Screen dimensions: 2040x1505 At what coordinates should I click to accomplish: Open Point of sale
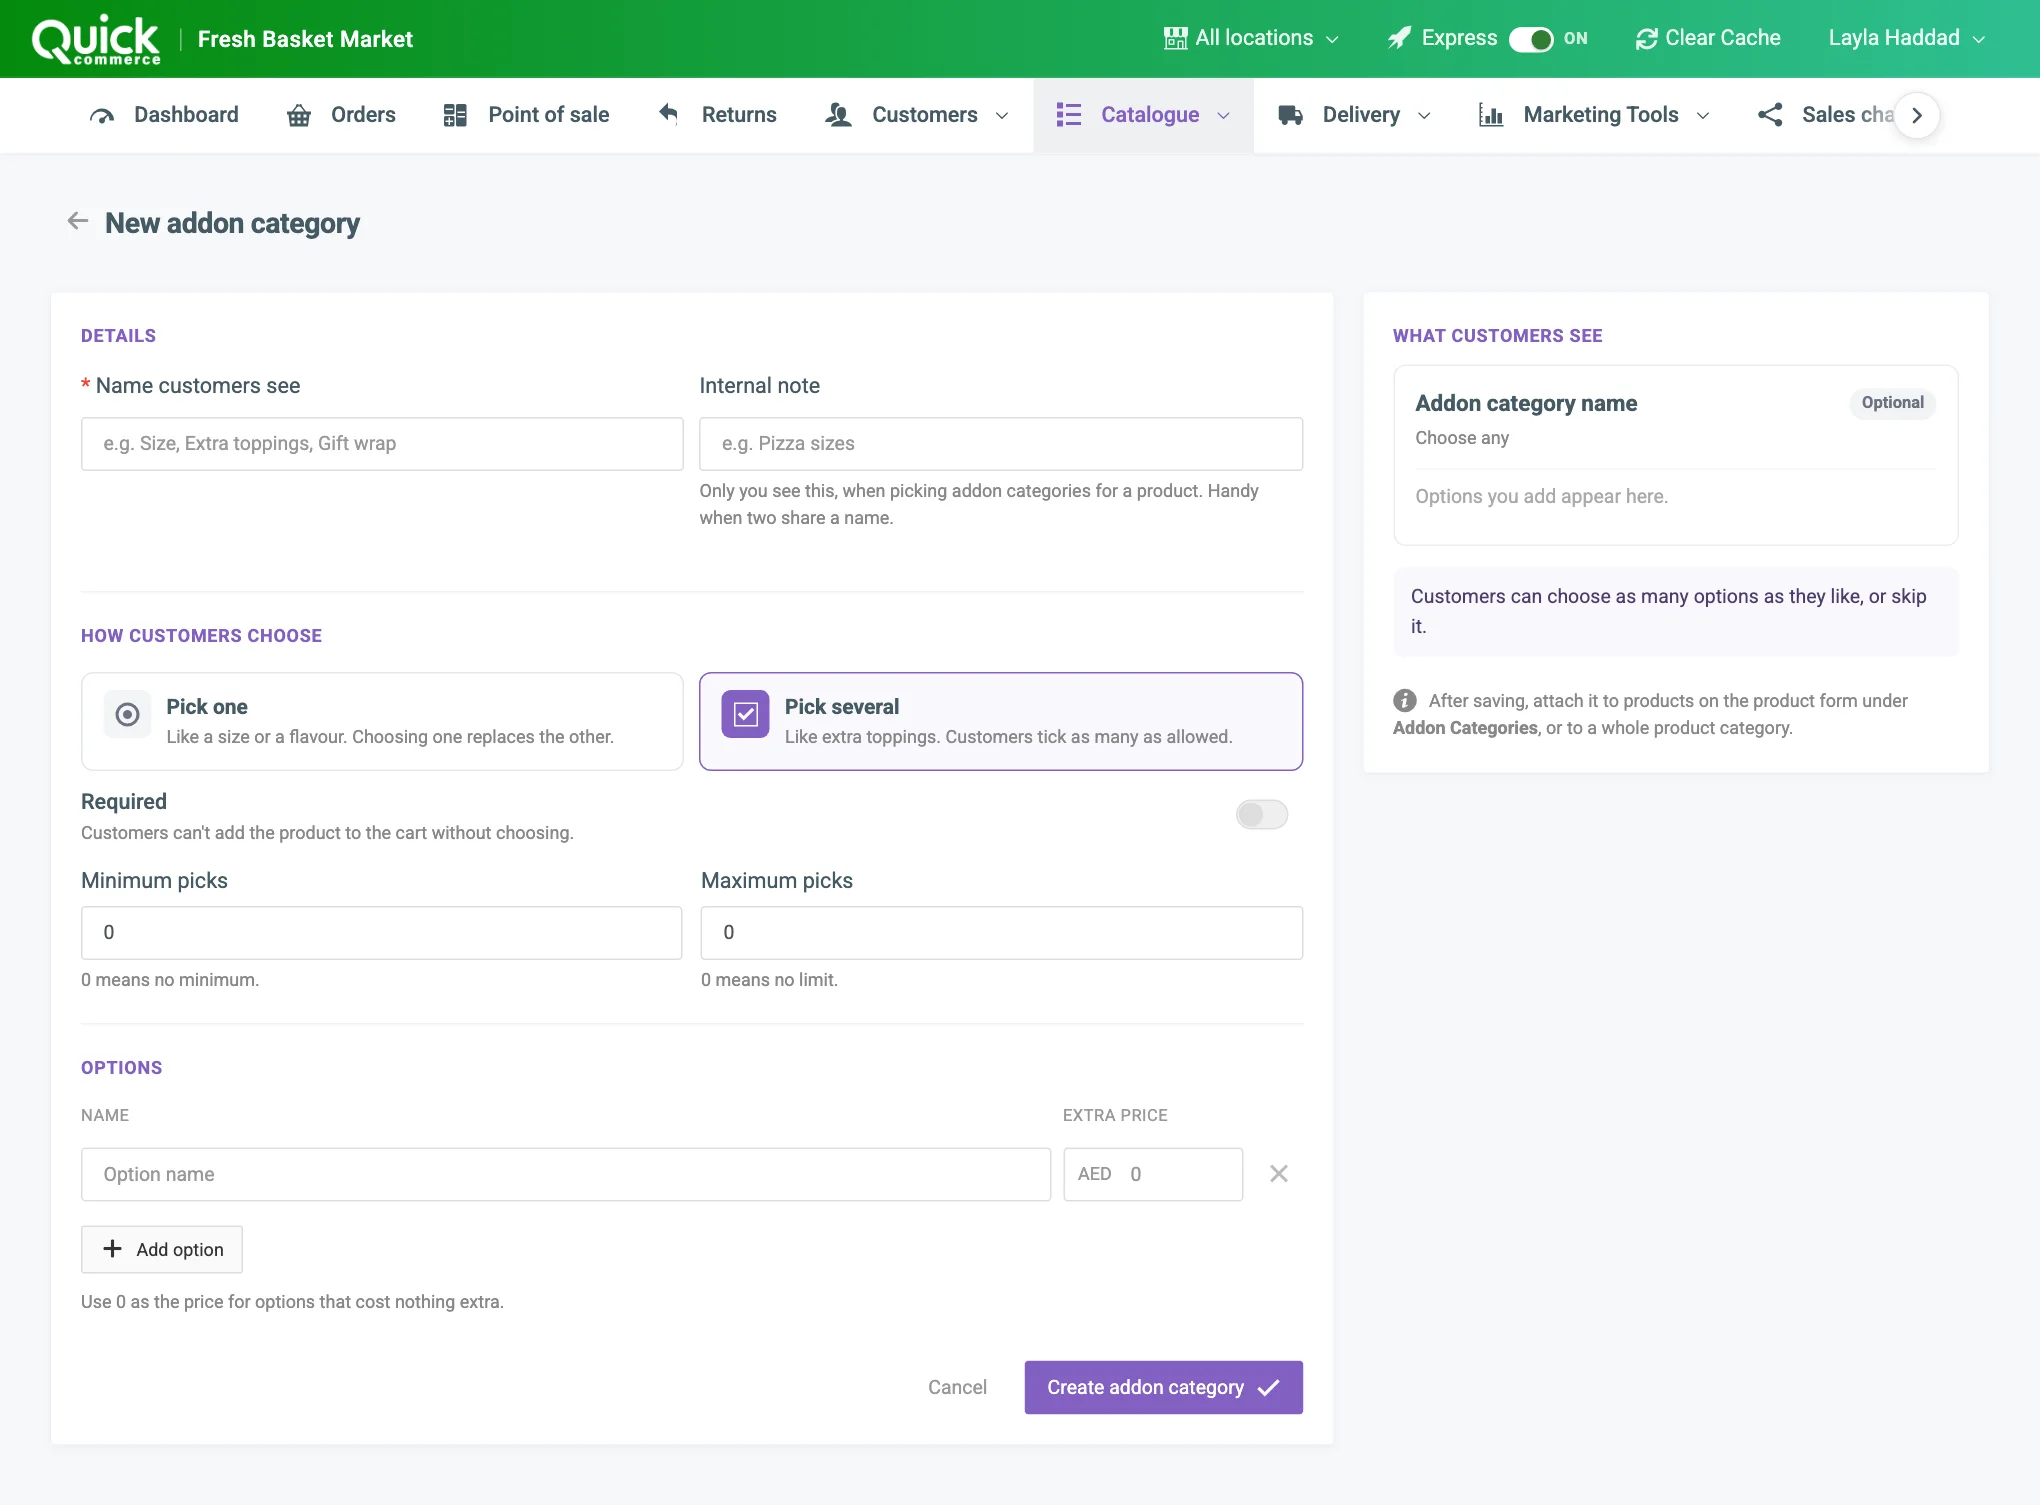tap(526, 115)
